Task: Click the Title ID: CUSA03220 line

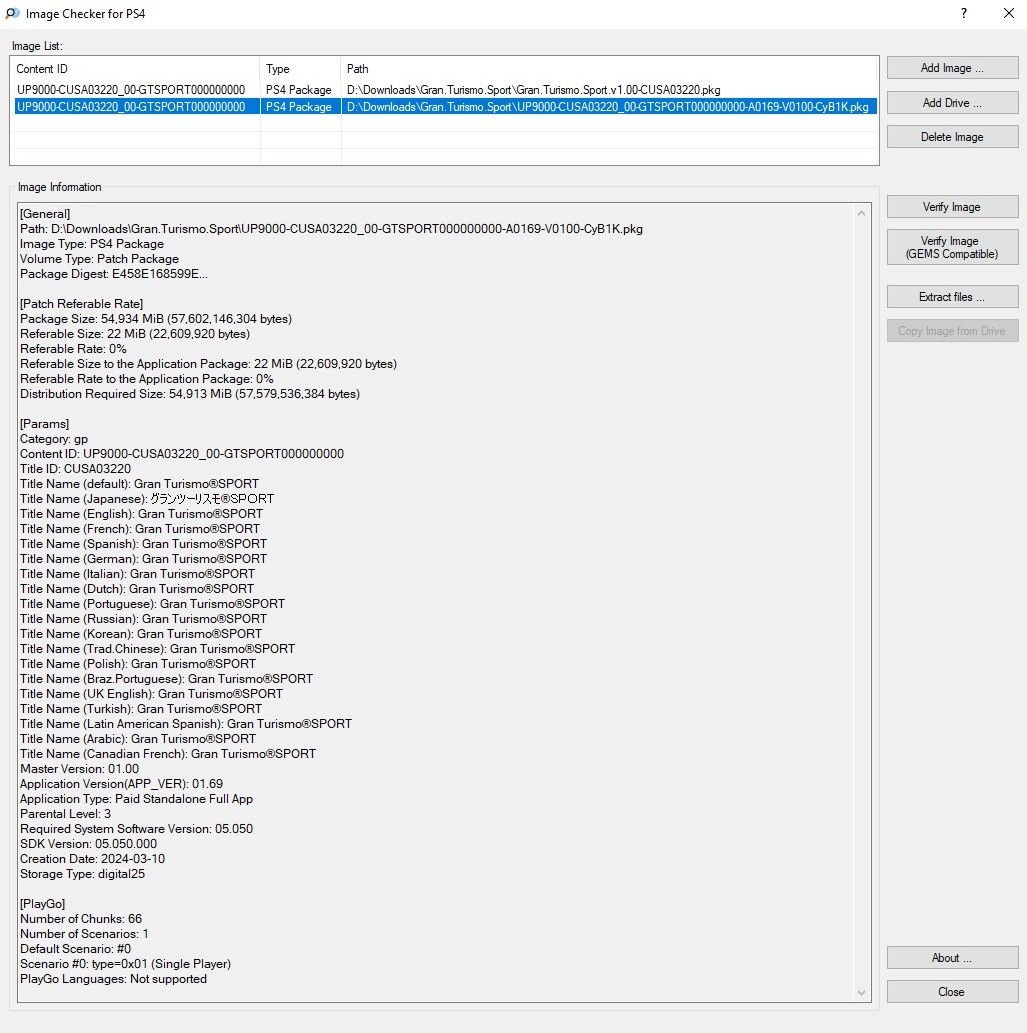Action: click(x=75, y=469)
